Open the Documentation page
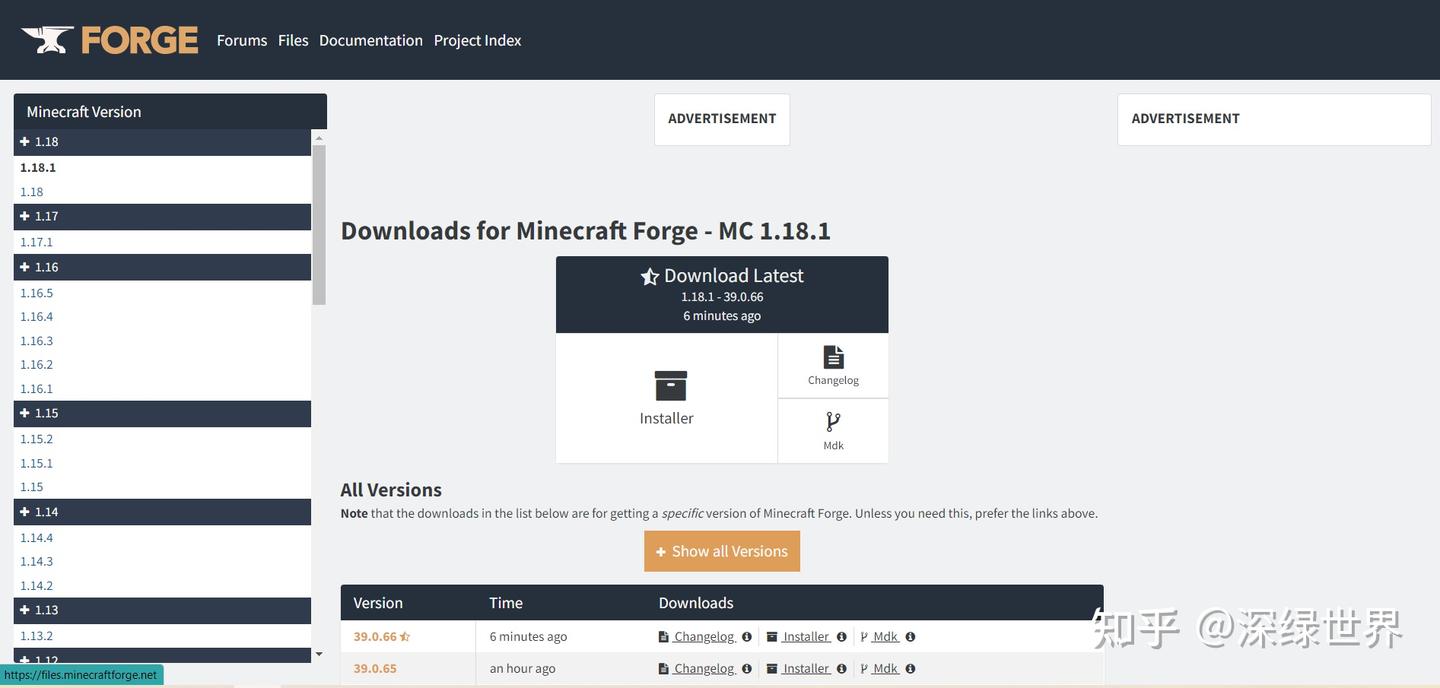Screen dimensions: 1440x688 (371, 39)
